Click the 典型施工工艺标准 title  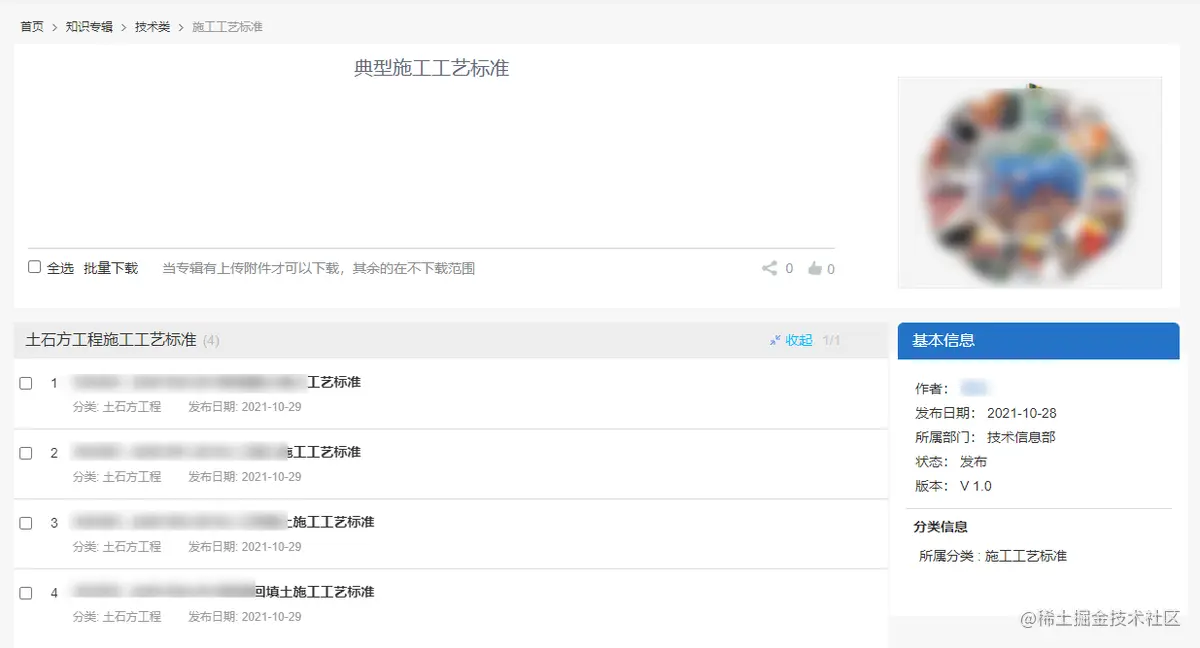431,68
